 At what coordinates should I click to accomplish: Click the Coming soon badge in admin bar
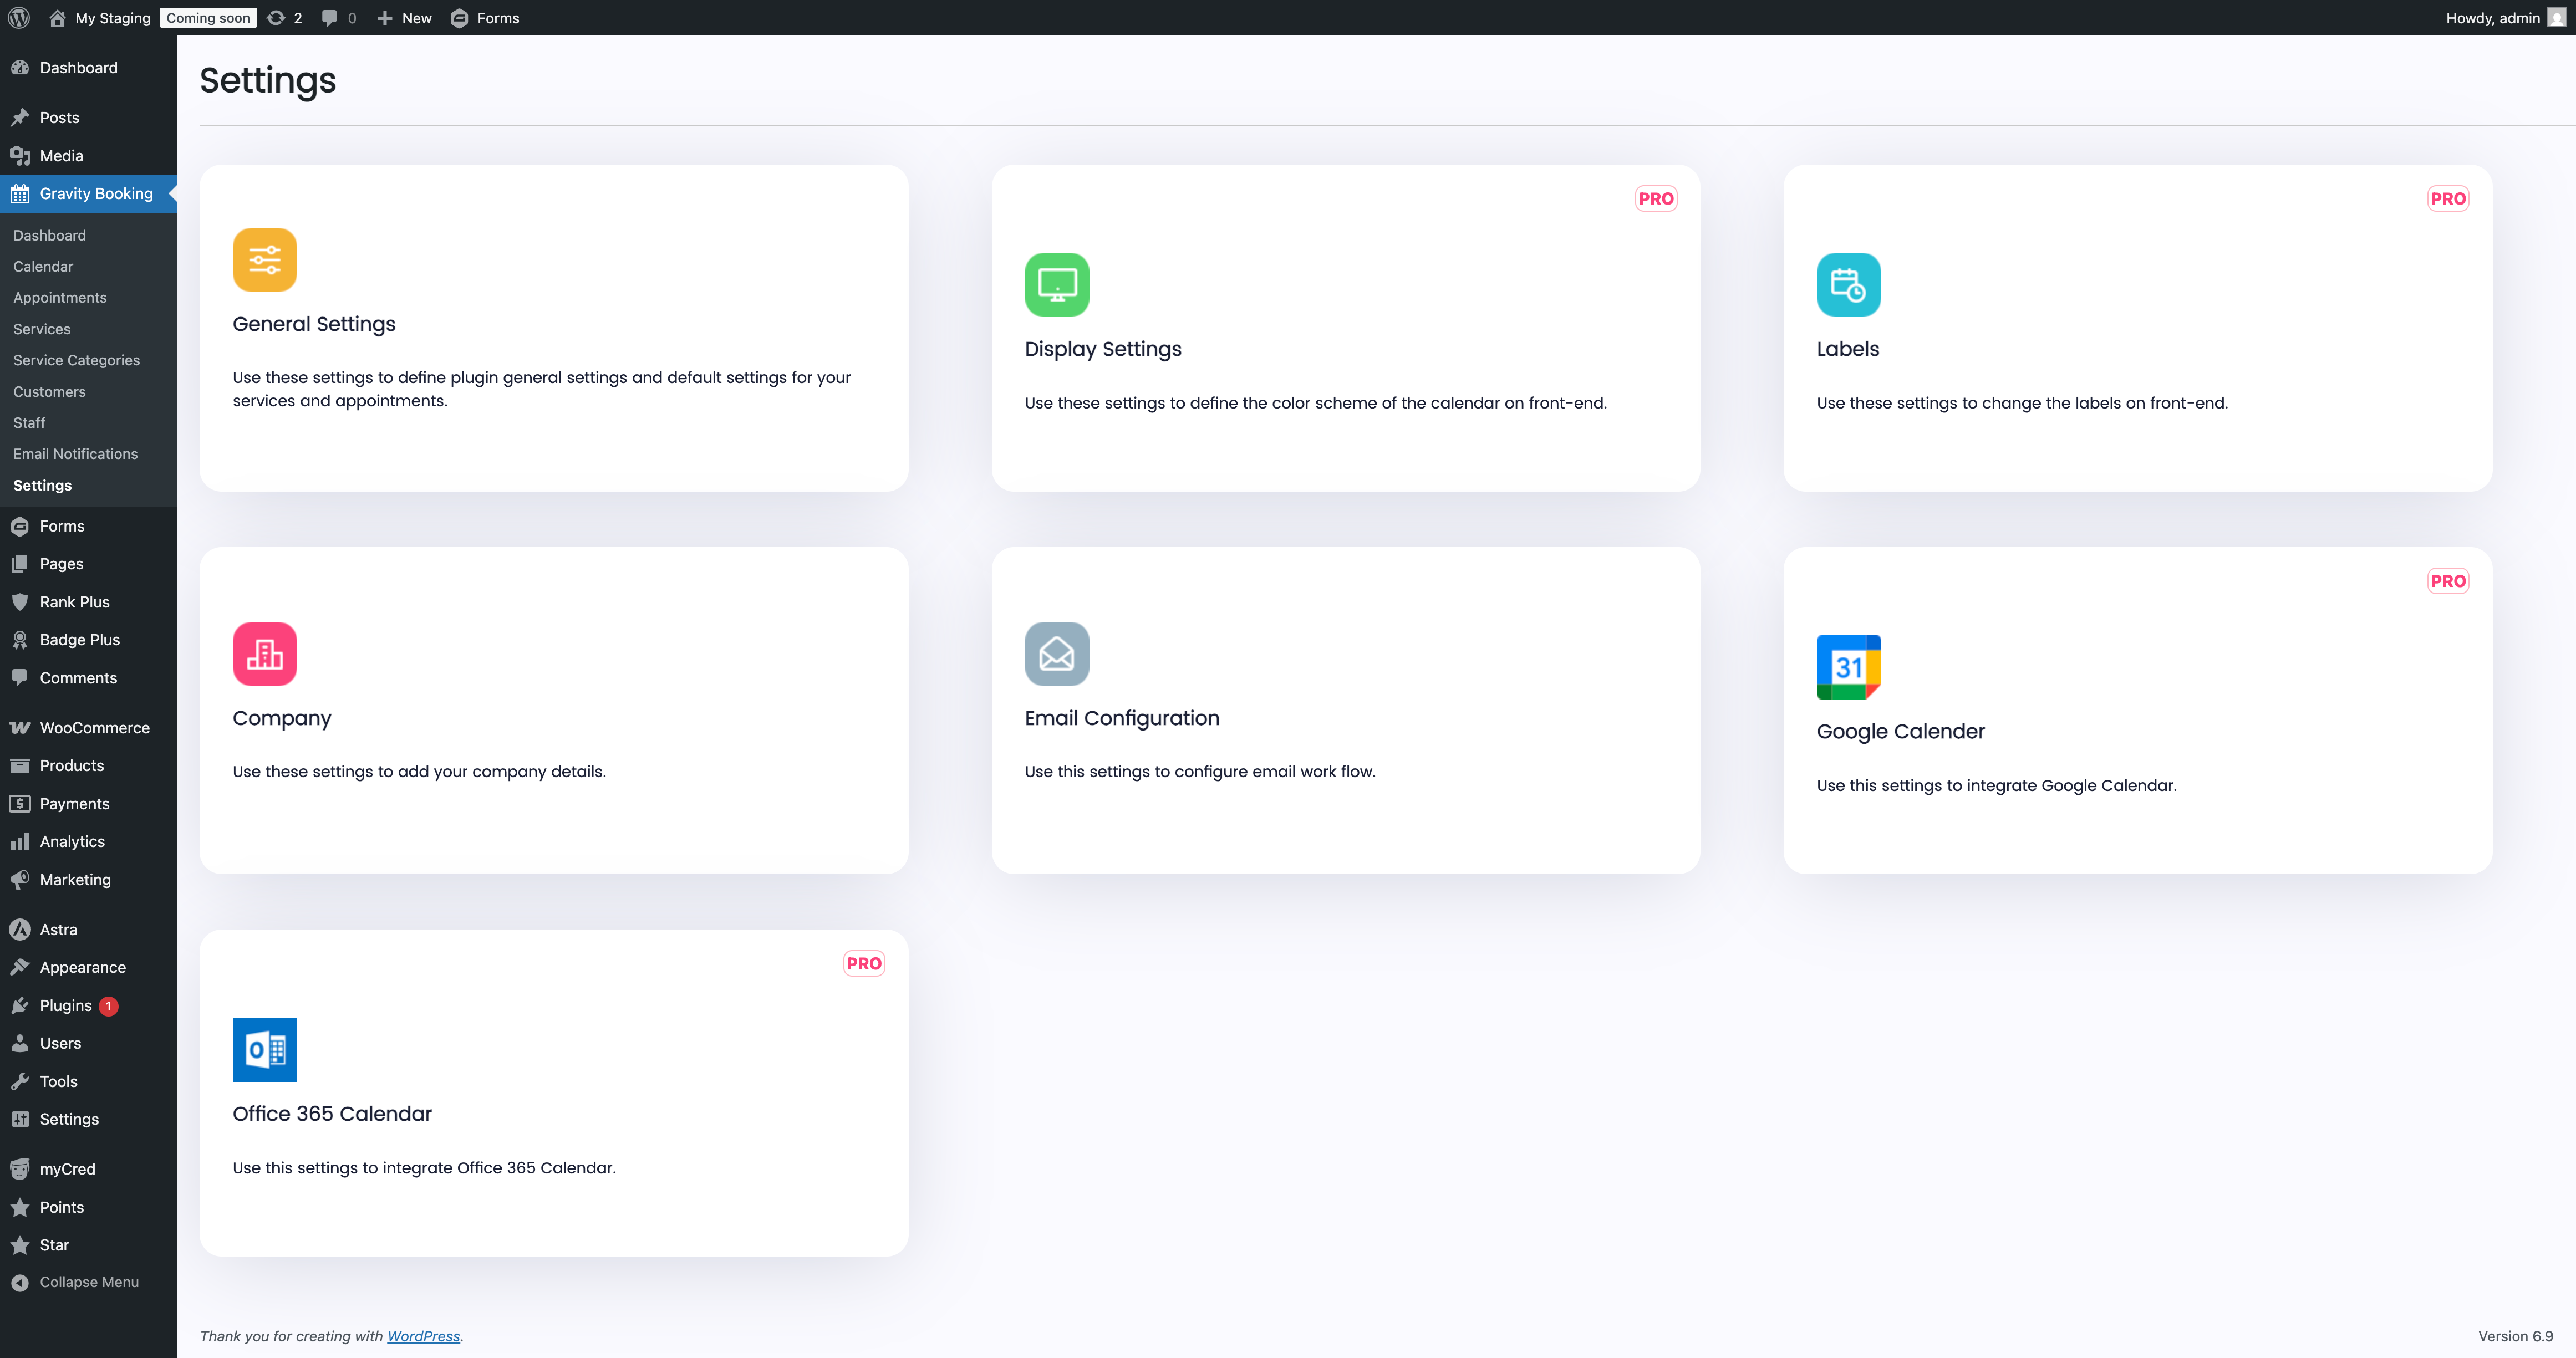click(208, 18)
